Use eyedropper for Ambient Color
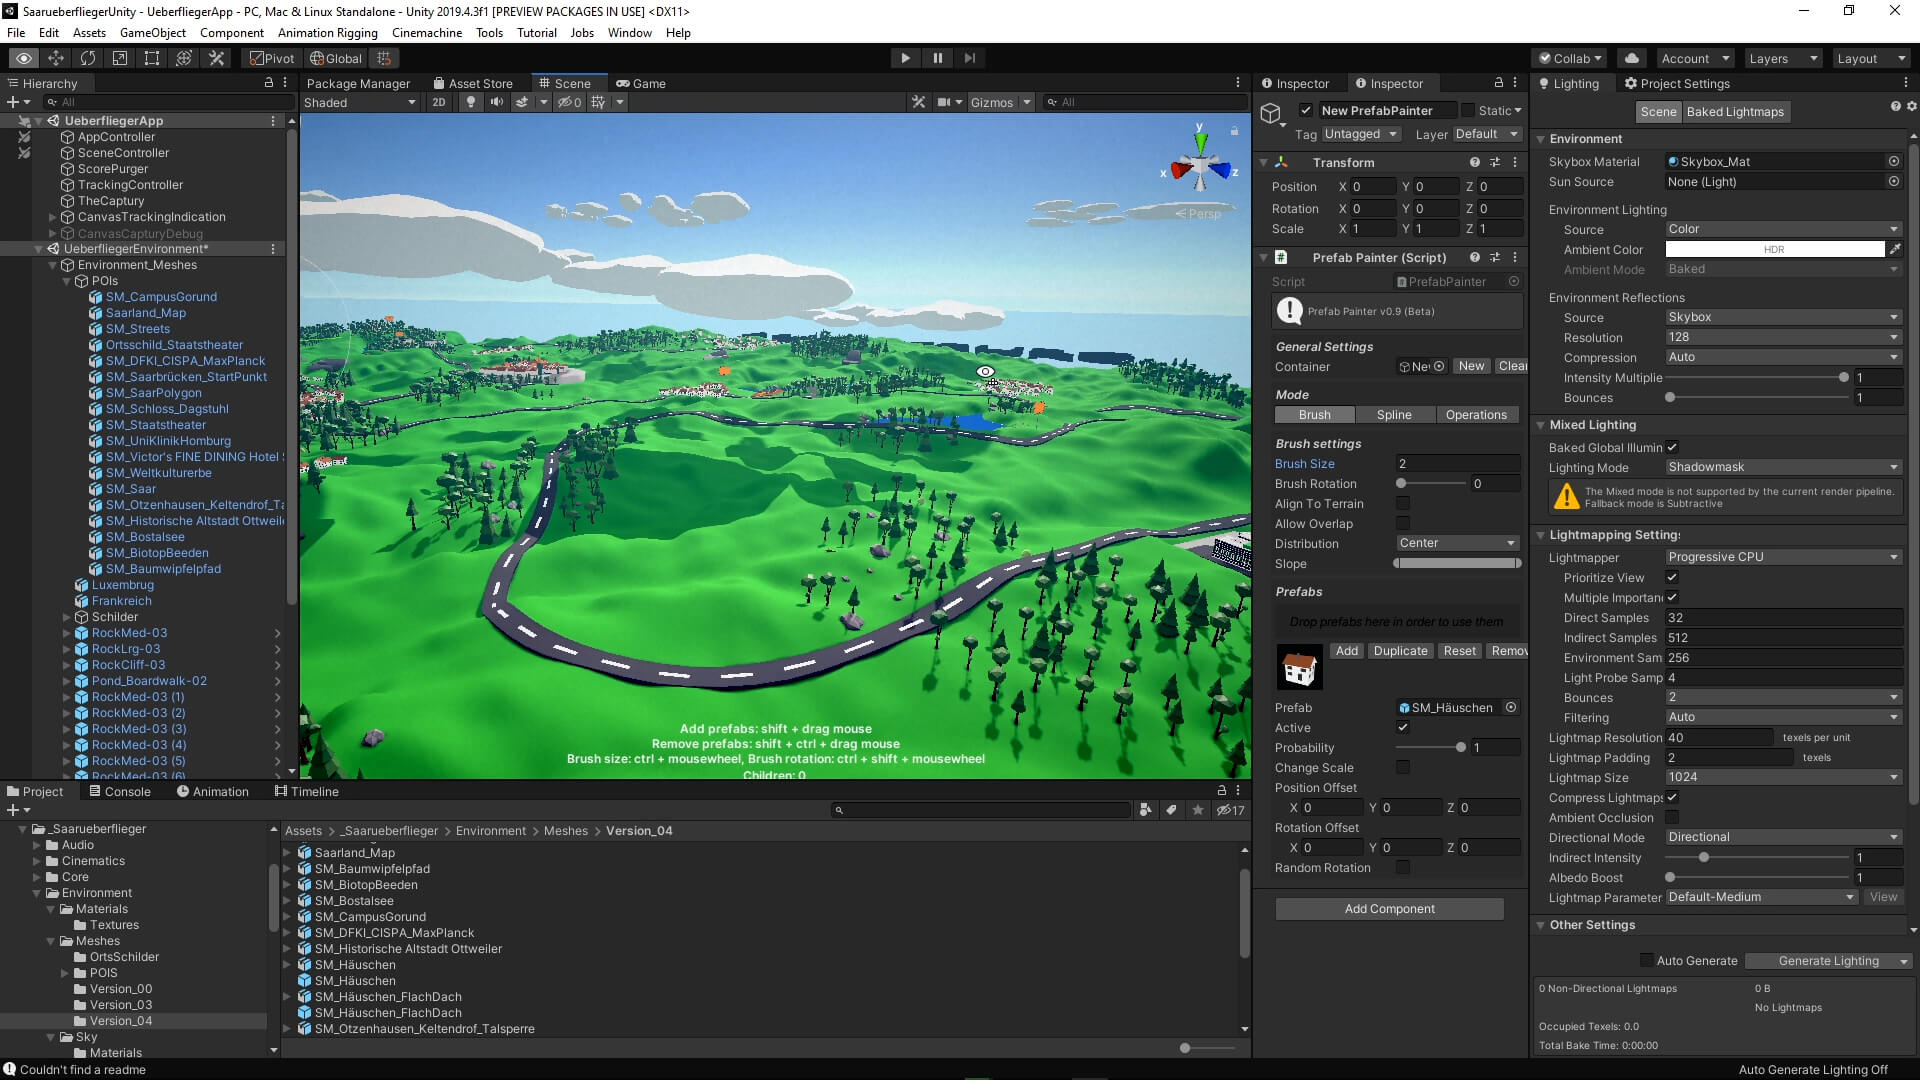The width and height of the screenshot is (1920, 1080). [1894, 249]
